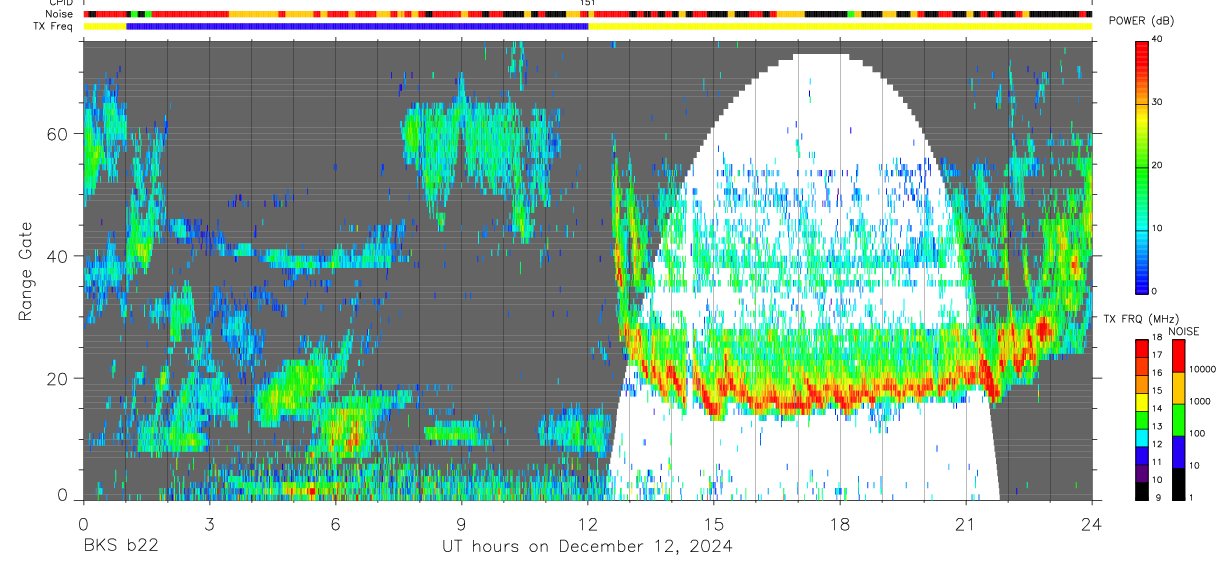The height and width of the screenshot is (567, 1228).
Task: Click the "9" tick on the UT hours axis
Action: pyautogui.click(x=462, y=522)
